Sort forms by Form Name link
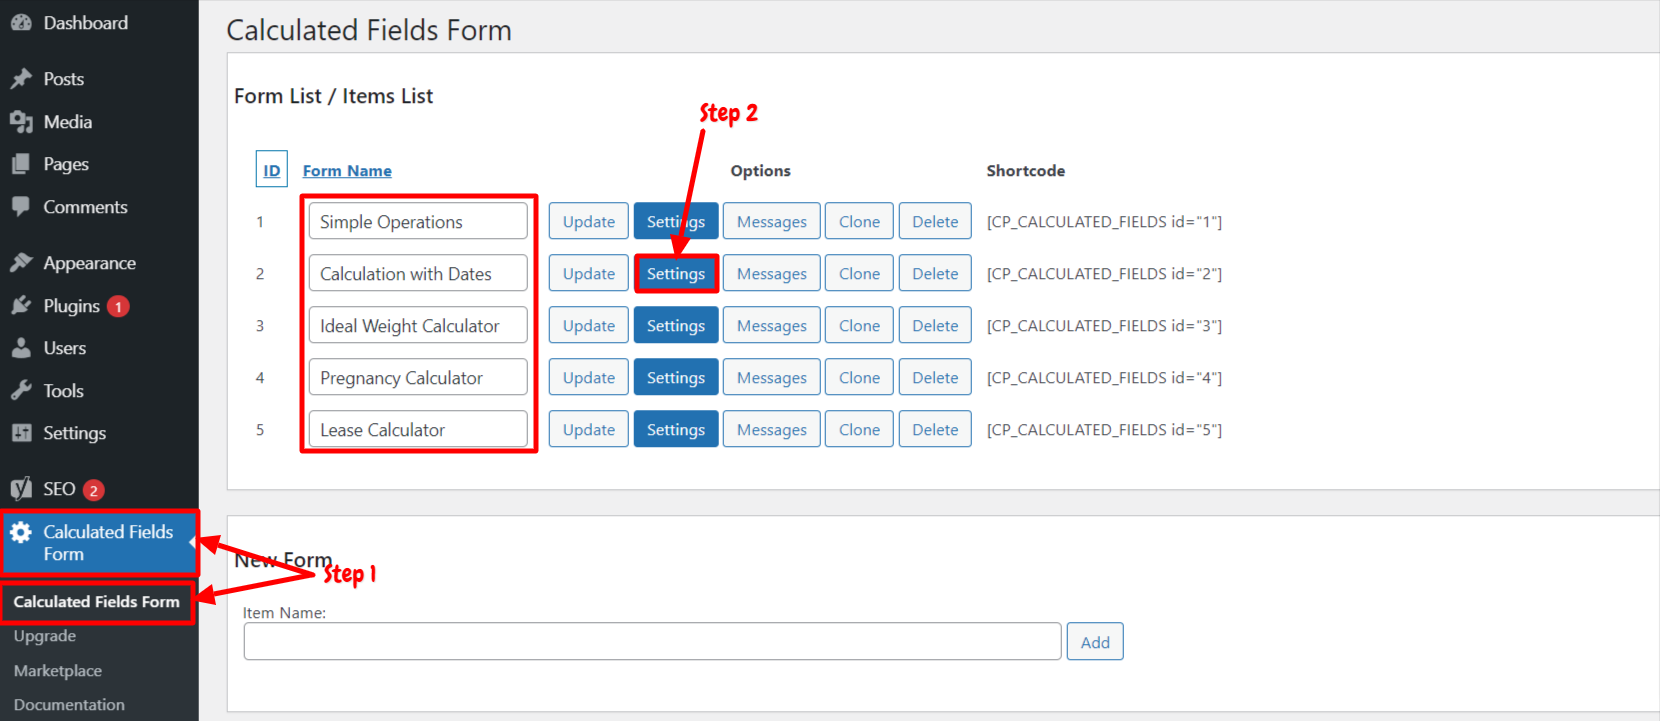The height and width of the screenshot is (721, 1660). 347,171
